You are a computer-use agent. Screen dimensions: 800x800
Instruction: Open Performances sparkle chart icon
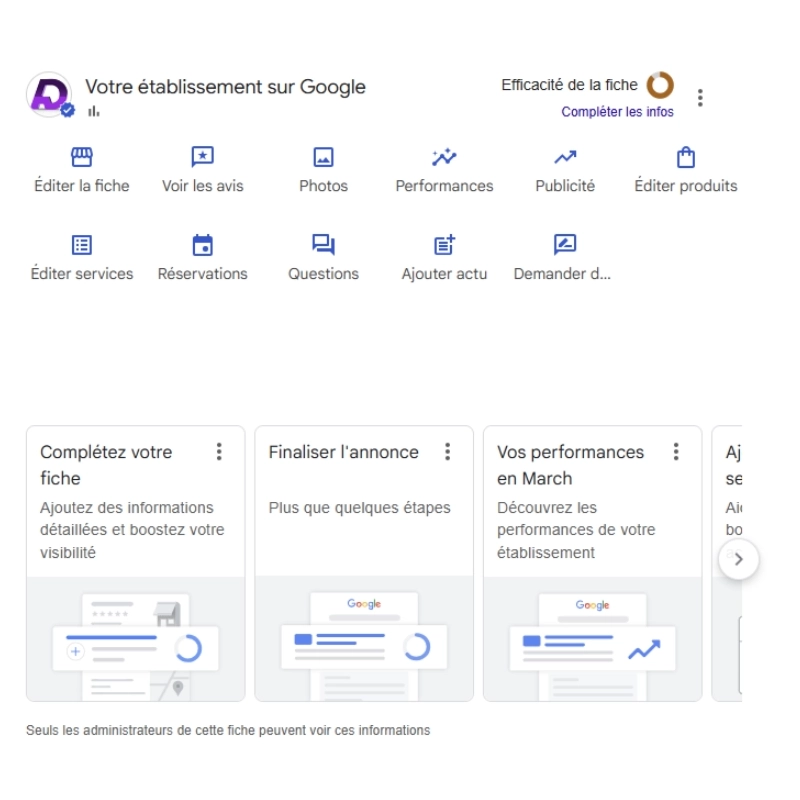pyautogui.click(x=444, y=157)
